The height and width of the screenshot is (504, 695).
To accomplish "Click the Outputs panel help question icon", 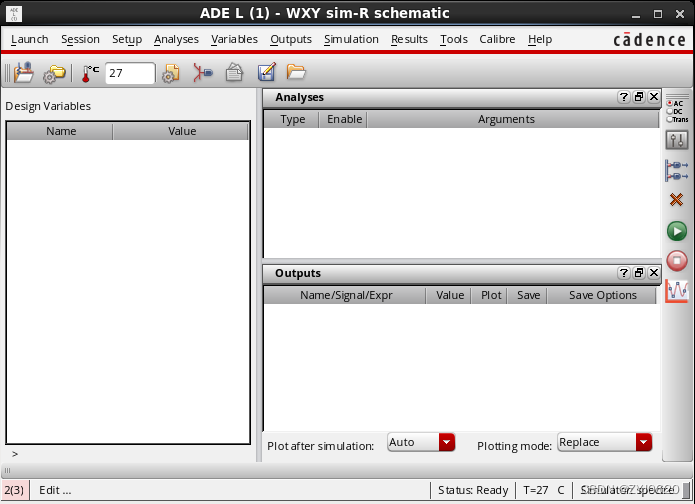I will pyautogui.click(x=624, y=273).
